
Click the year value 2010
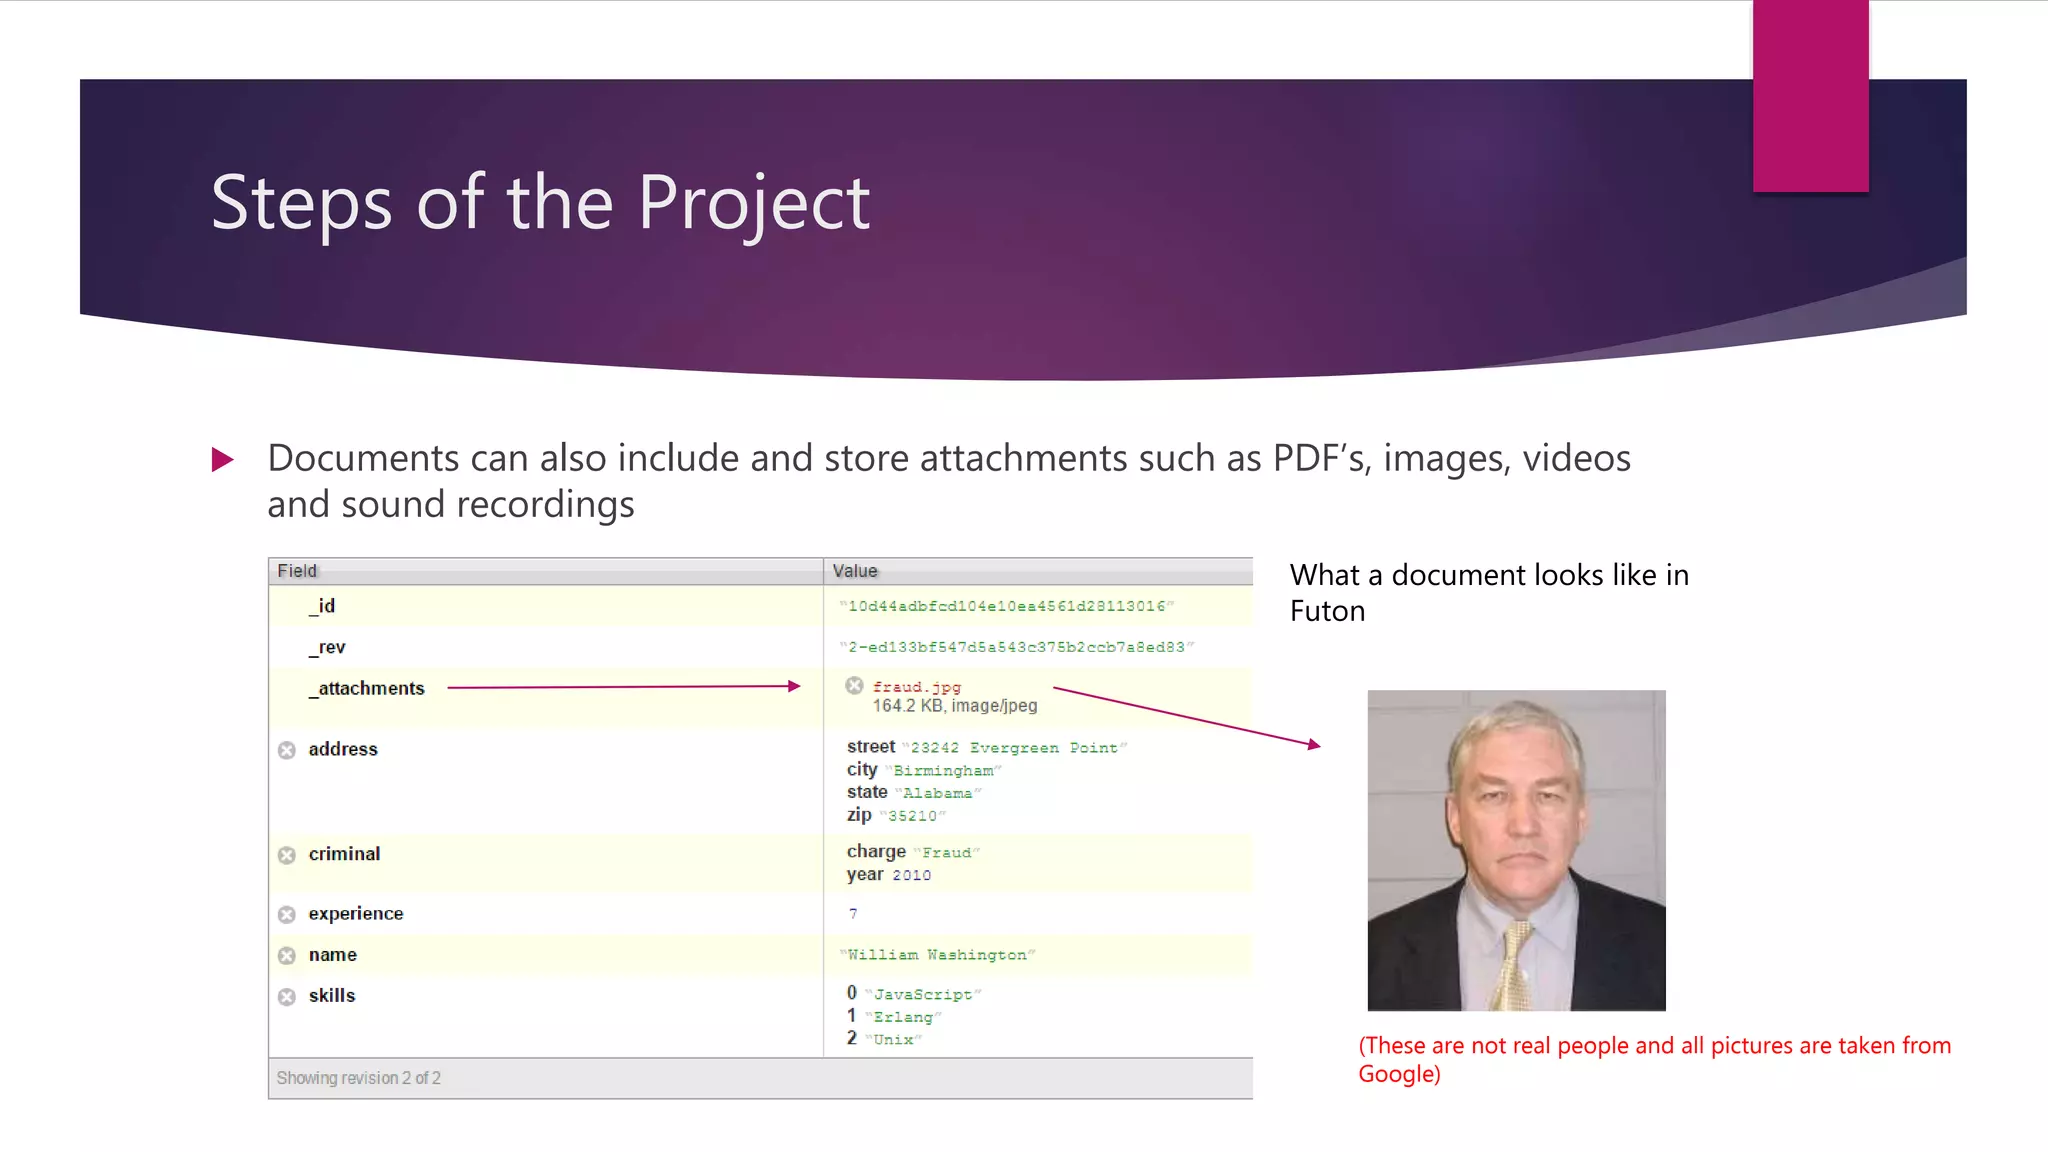click(911, 875)
